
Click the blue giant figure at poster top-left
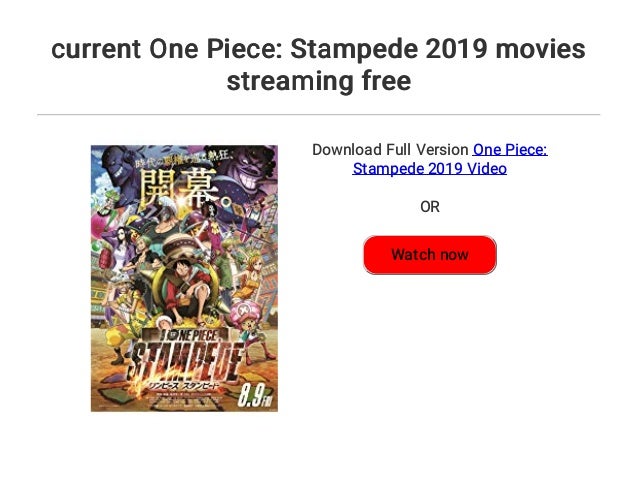click(x=117, y=169)
